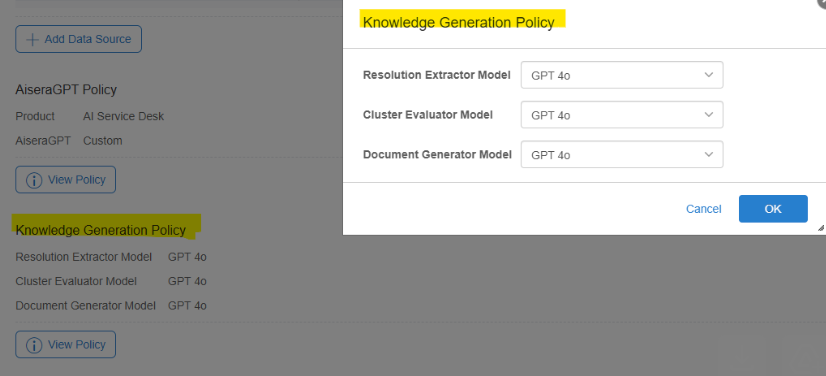The width and height of the screenshot is (826, 376).
Task: Click the AI Service Desk product value
Action: 123,116
